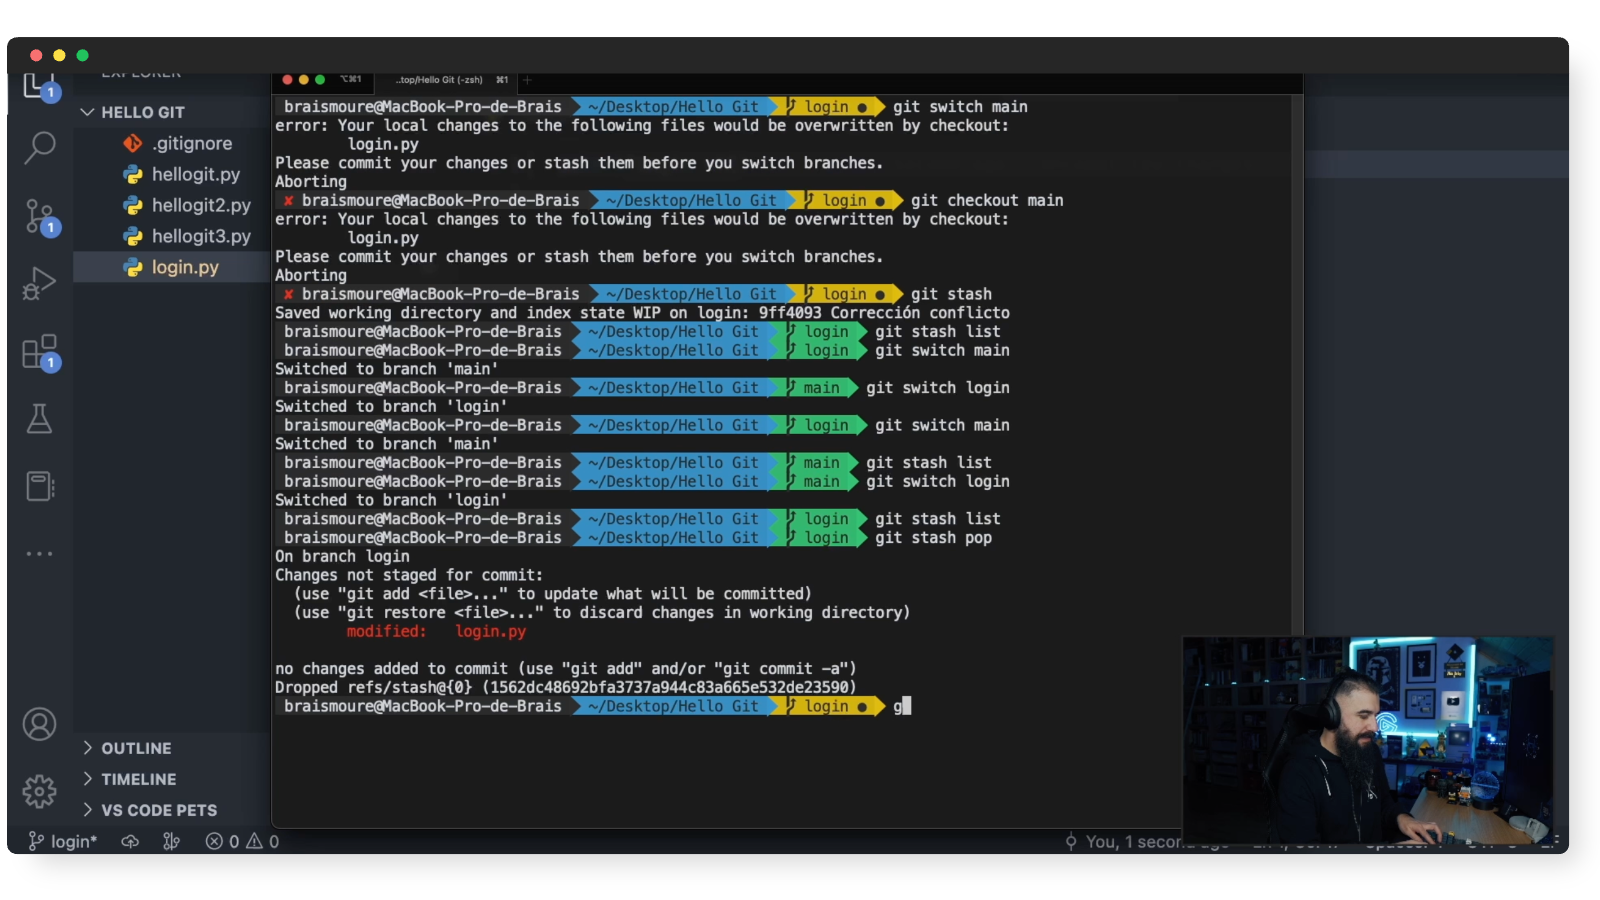Show additional views via ellipsis icon

coord(40,553)
